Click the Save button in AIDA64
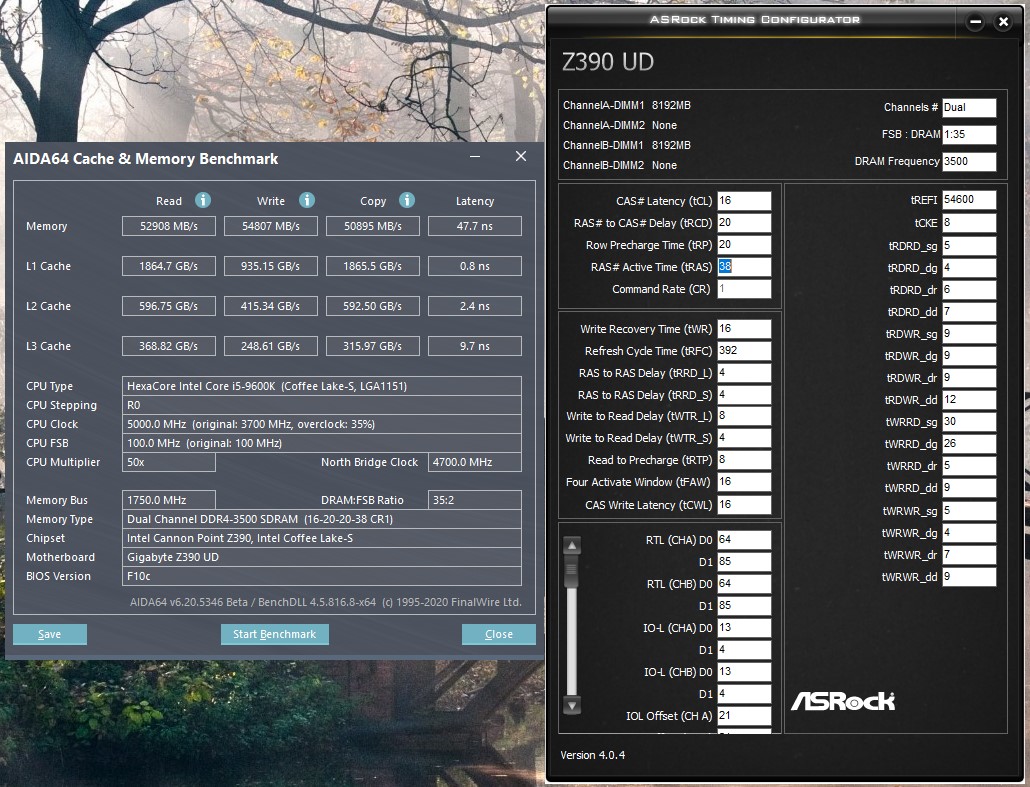The width and height of the screenshot is (1030, 787). click(x=50, y=634)
